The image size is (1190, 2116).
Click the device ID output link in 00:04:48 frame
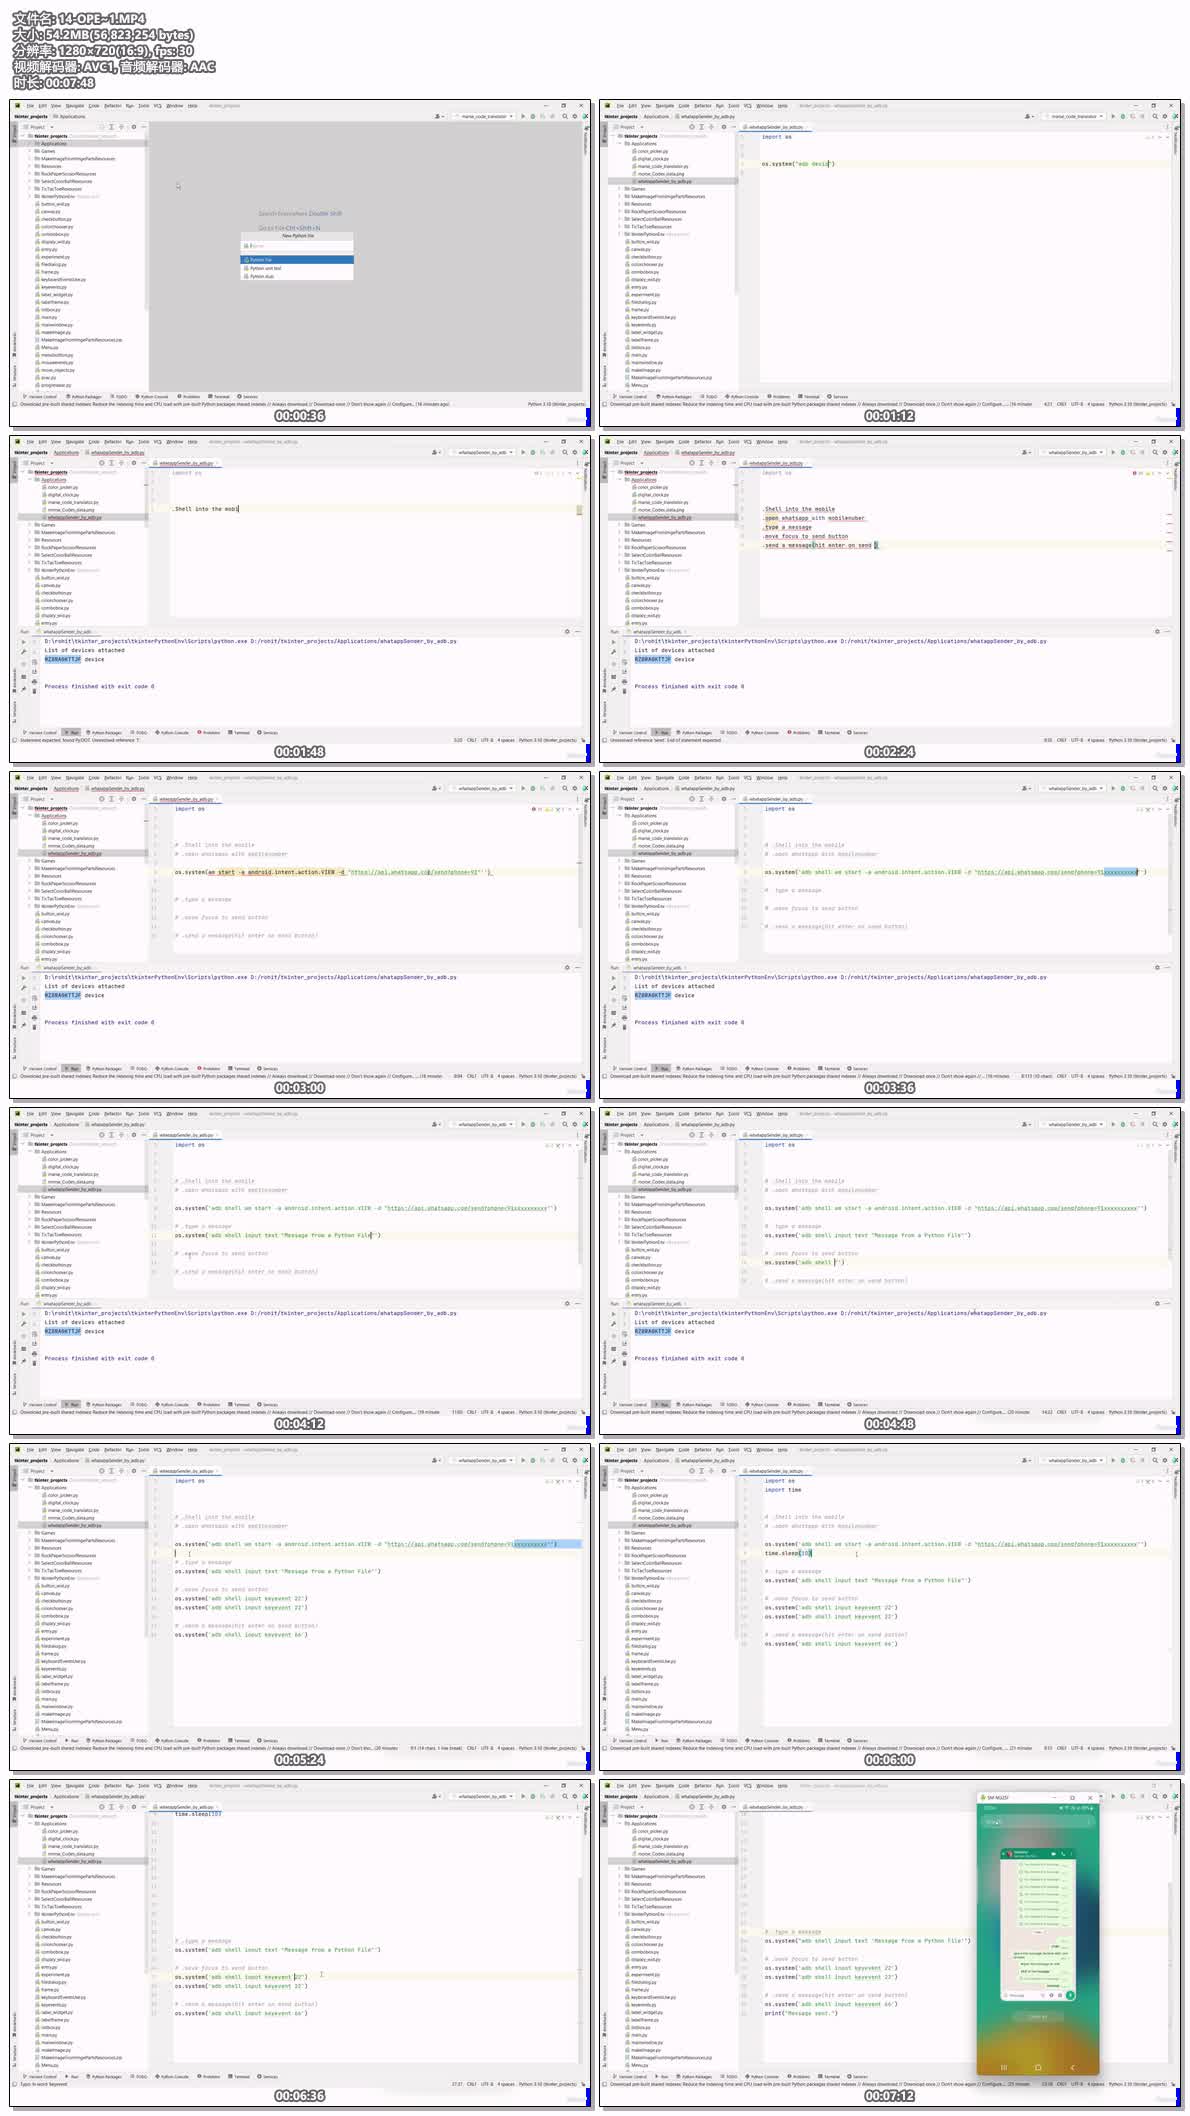point(652,1332)
